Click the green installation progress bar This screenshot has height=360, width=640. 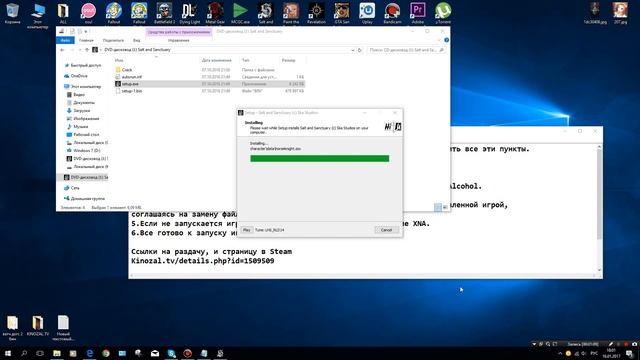[x=320, y=158]
